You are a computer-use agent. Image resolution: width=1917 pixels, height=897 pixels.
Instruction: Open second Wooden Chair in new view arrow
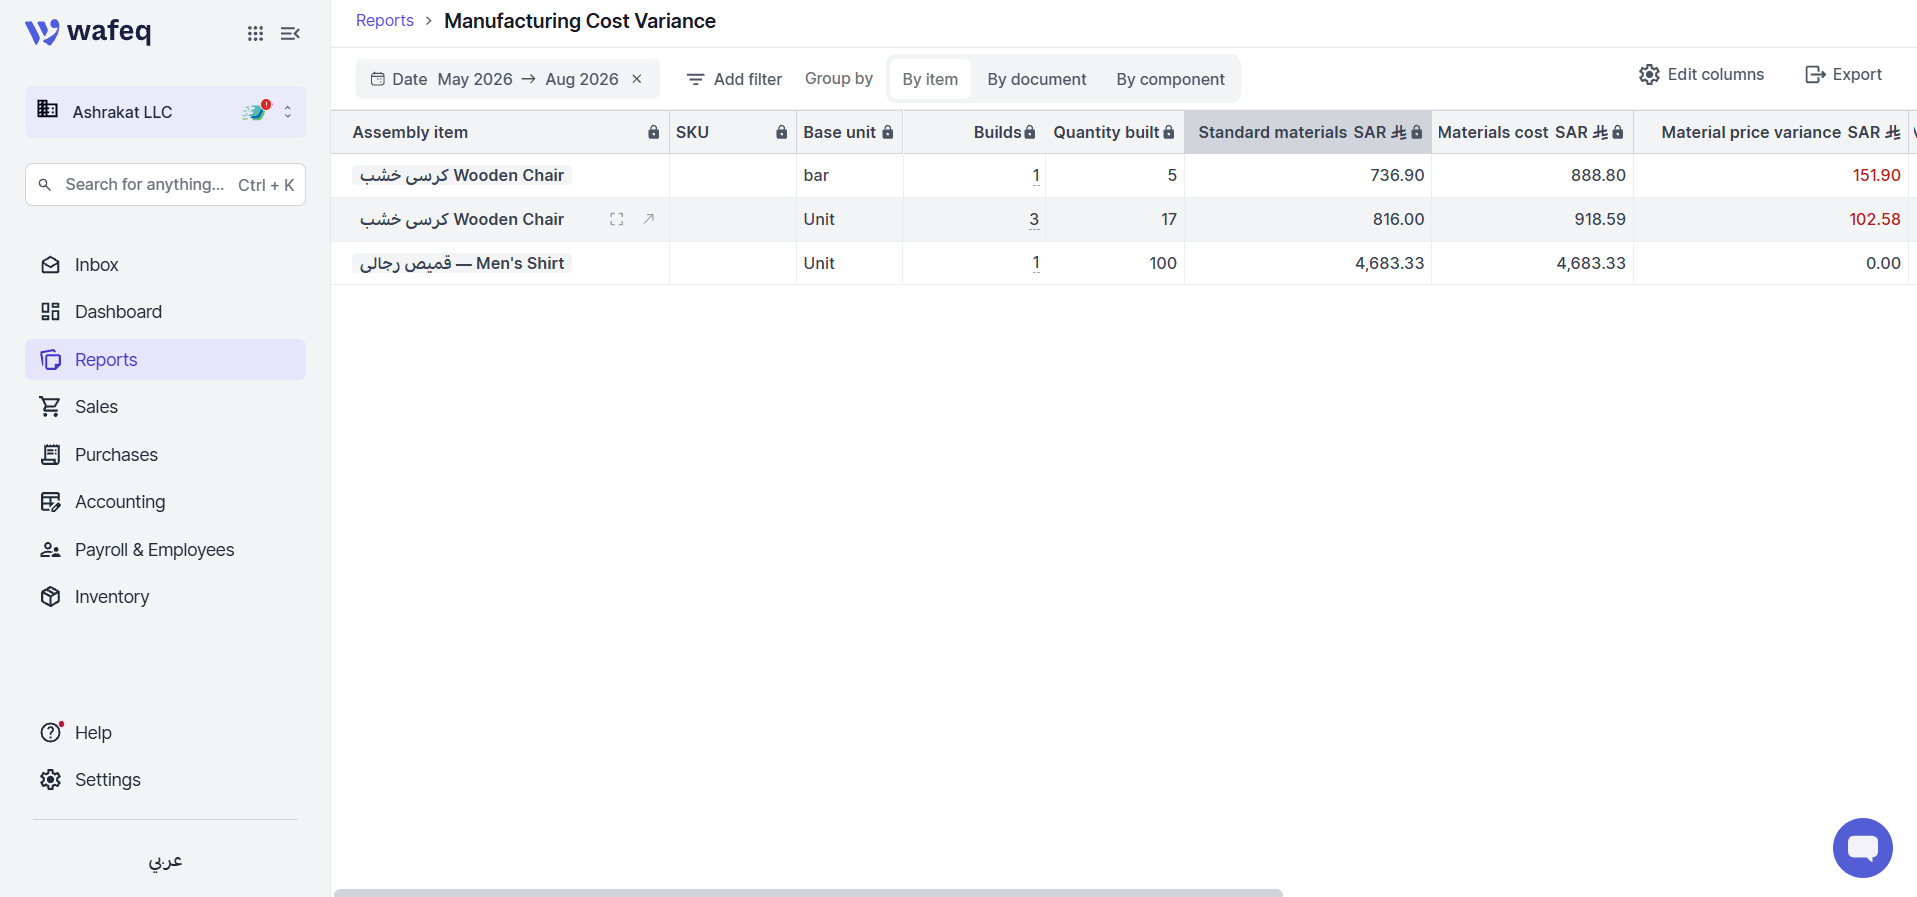pyautogui.click(x=649, y=219)
